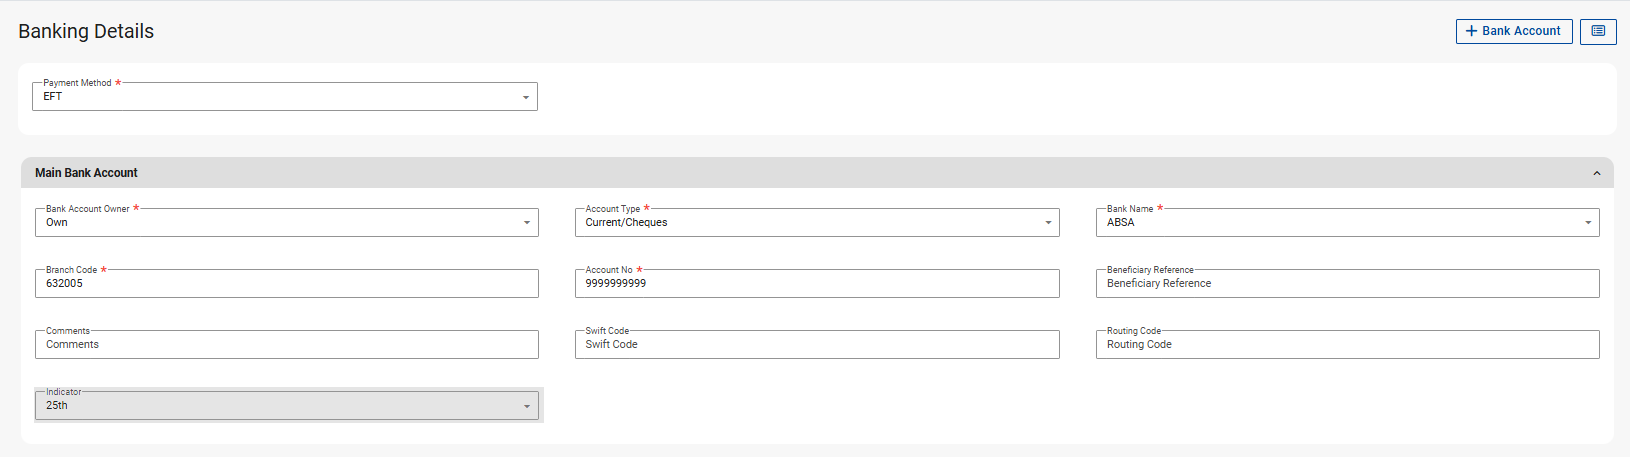
Task: Click the Routing Code field
Action: coord(1347,345)
